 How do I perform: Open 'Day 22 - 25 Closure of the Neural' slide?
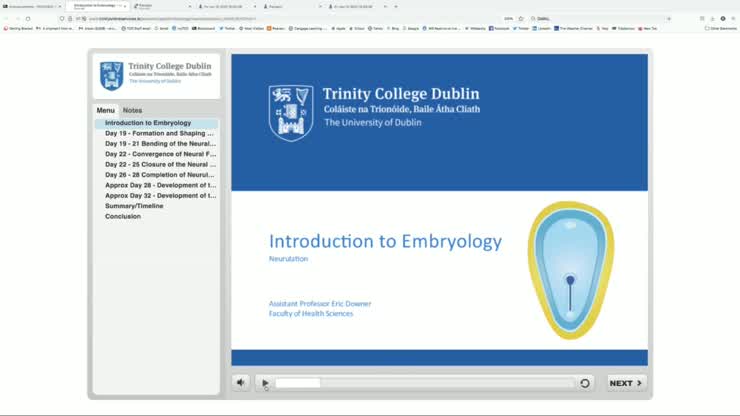[160, 164]
